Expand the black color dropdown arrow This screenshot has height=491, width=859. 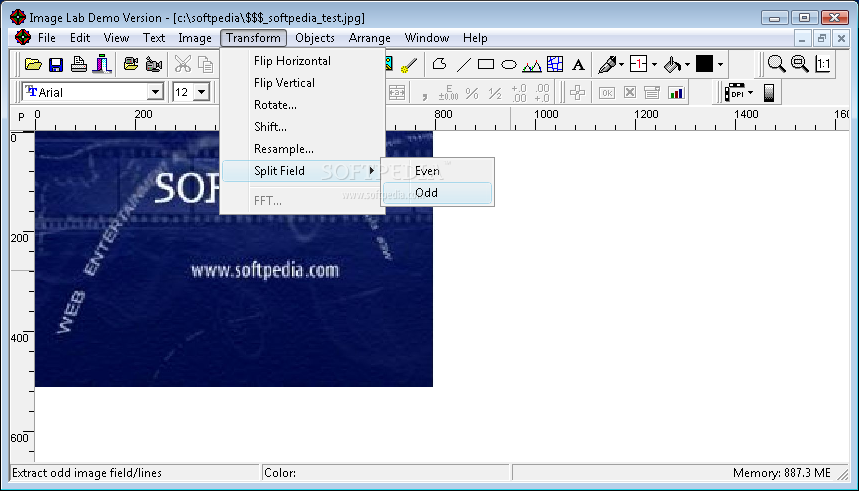[x=720, y=65]
